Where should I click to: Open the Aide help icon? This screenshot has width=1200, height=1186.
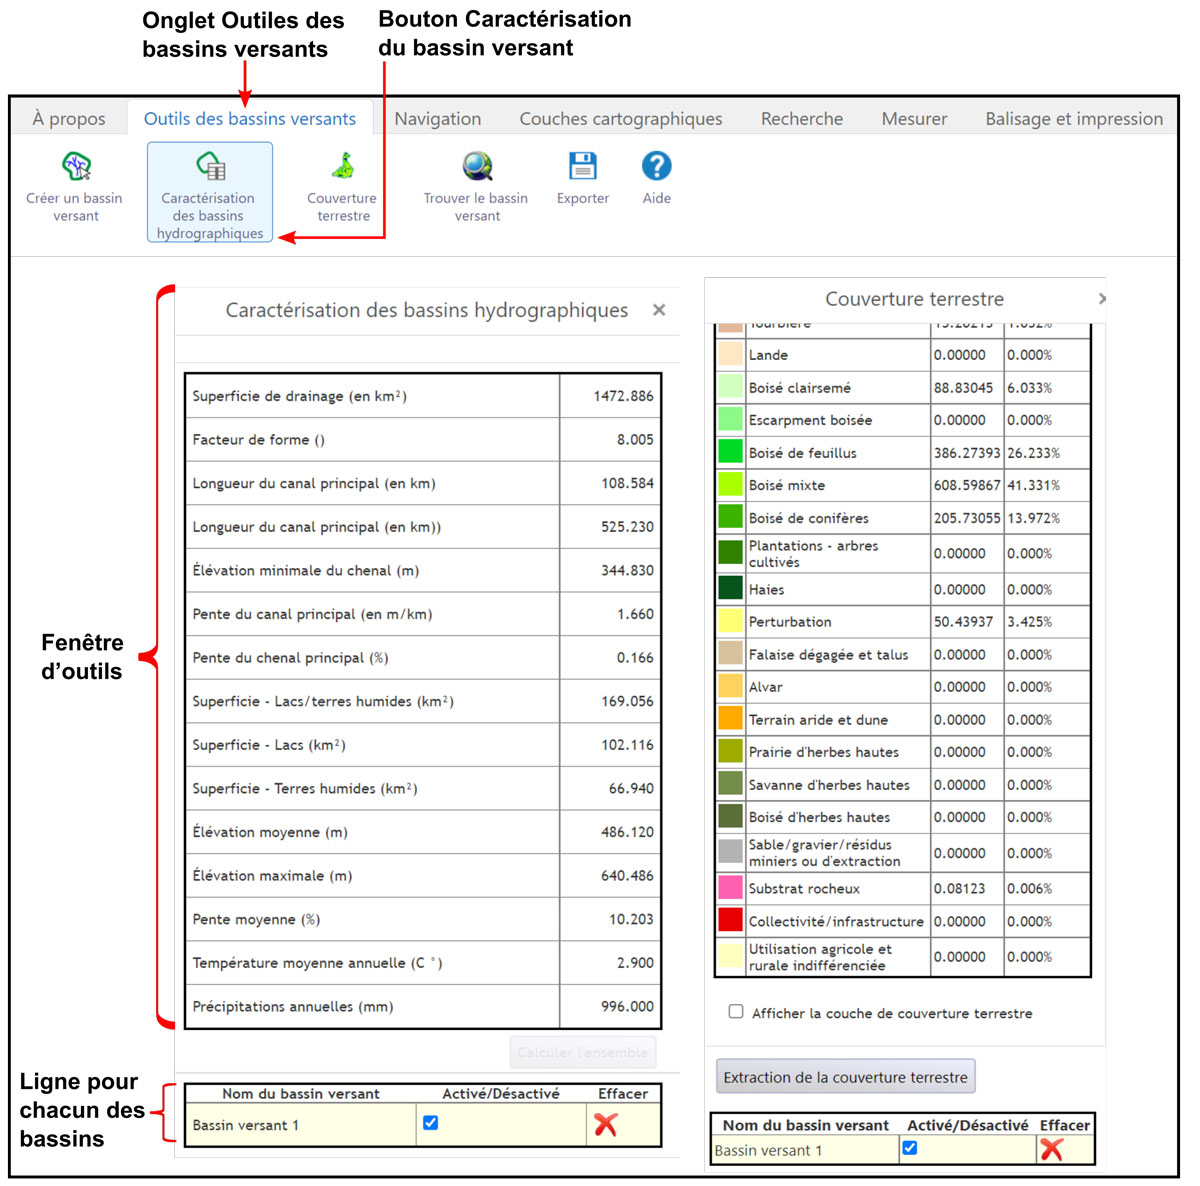coord(656,166)
